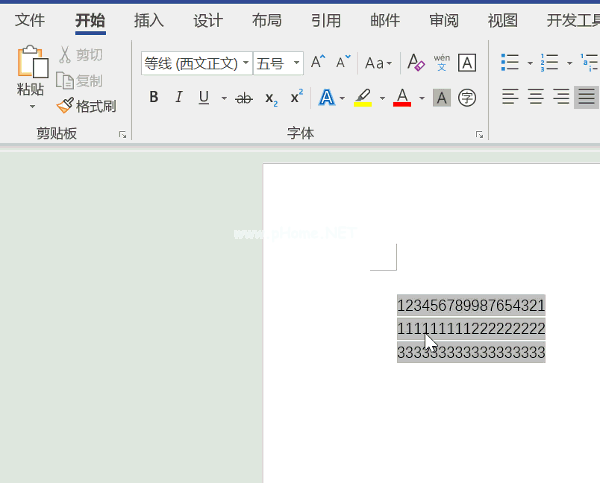Switch to the 插入 (Insert) tab
The image size is (600, 483).
click(149, 20)
